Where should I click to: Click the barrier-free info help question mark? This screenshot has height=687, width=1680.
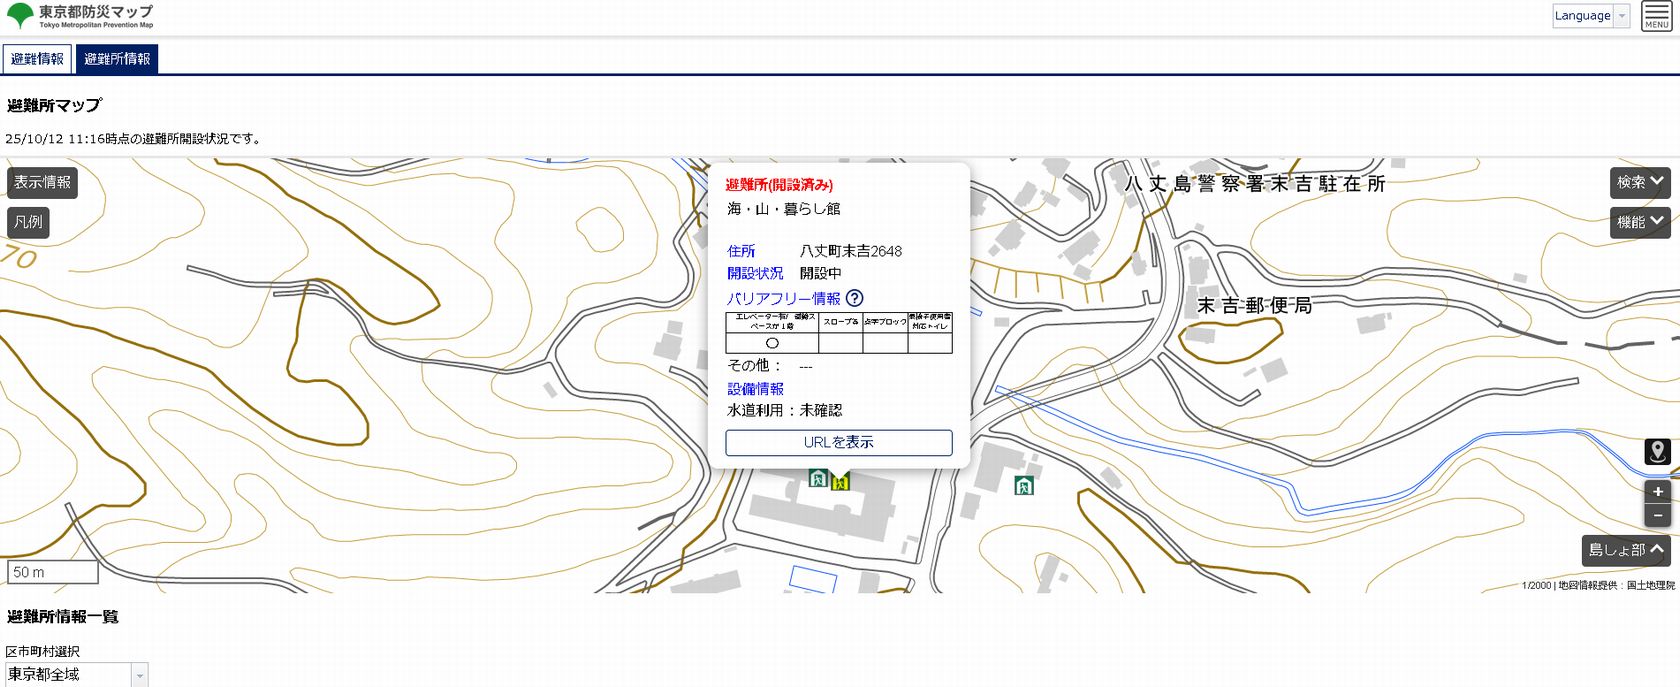pyautogui.click(x=854, y=298)
